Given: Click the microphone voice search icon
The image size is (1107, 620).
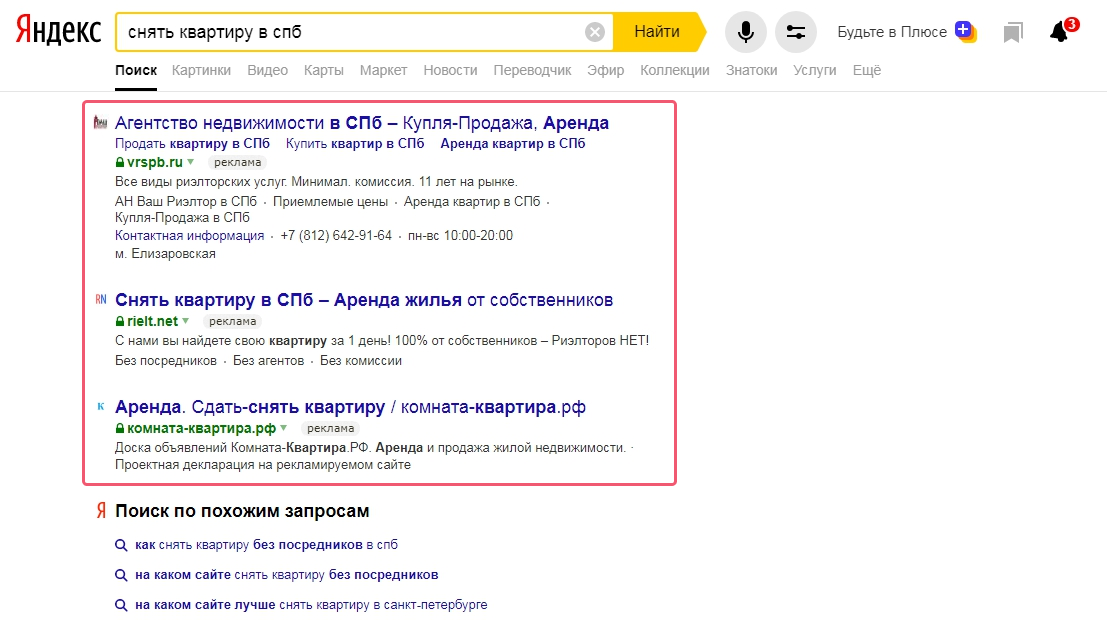Looking at the screenshot, I should pos(745,32).
